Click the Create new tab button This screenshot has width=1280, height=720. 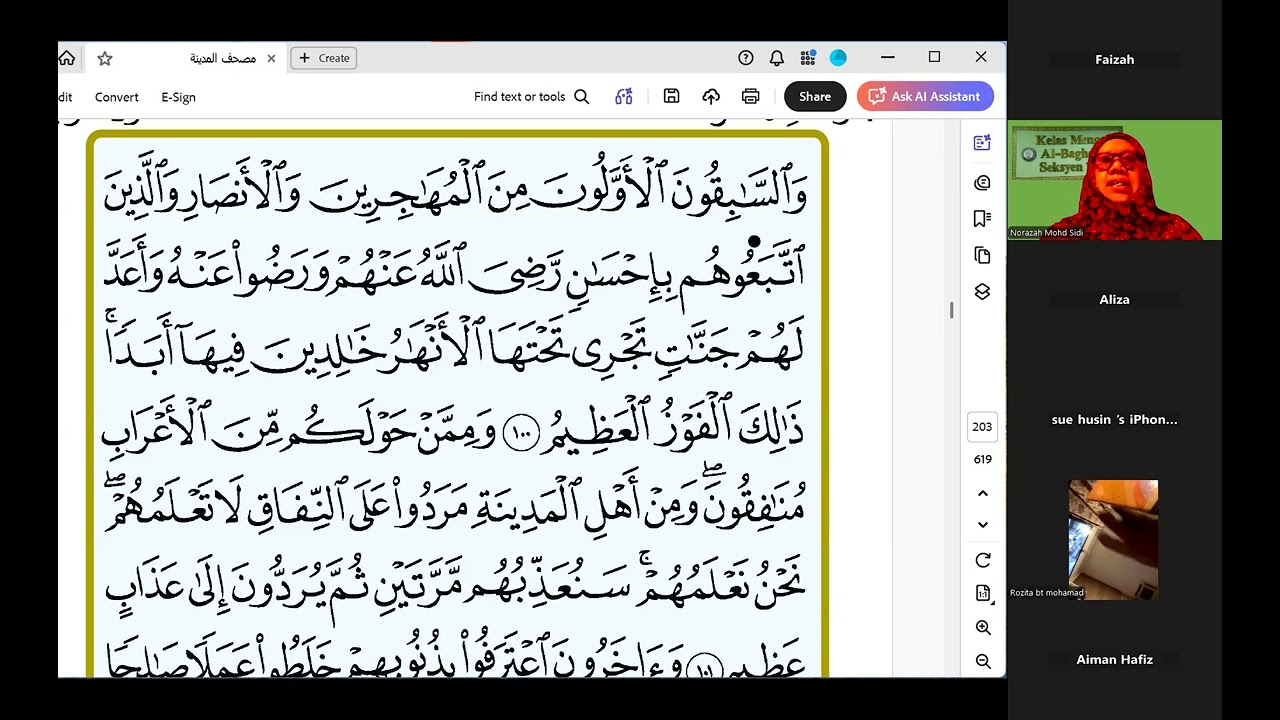[324, 58]
